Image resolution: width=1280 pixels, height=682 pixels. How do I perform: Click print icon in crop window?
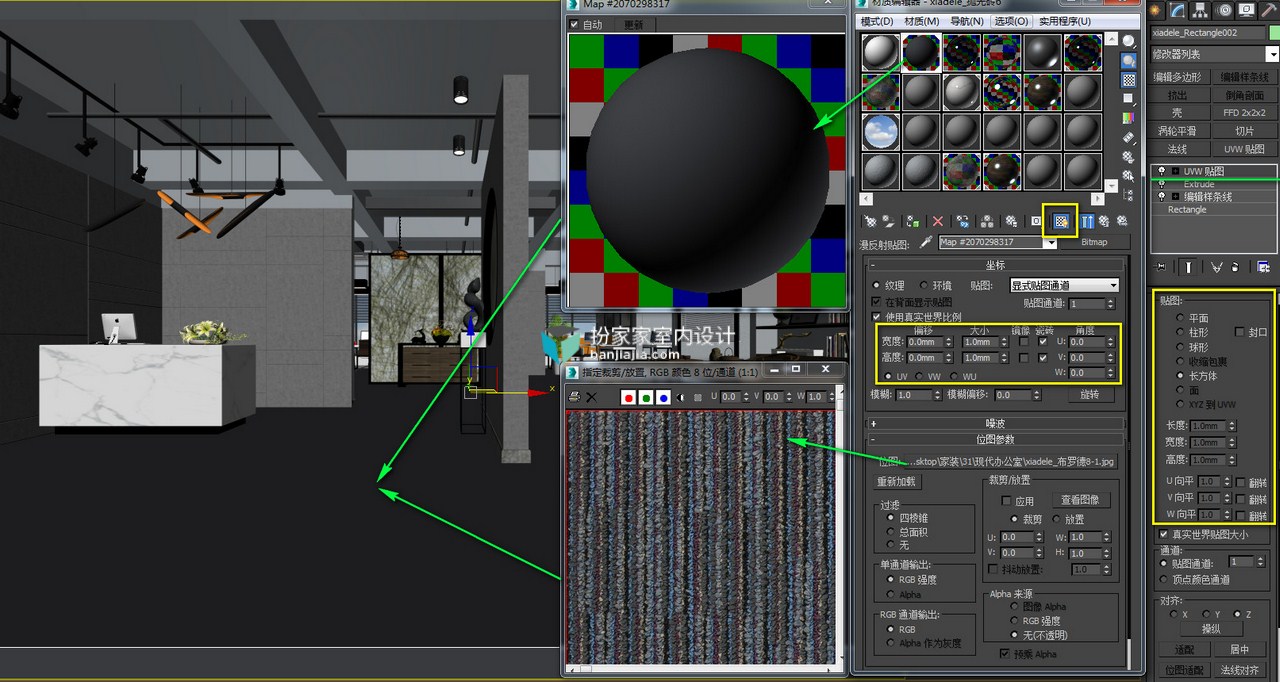pos(573,397)
